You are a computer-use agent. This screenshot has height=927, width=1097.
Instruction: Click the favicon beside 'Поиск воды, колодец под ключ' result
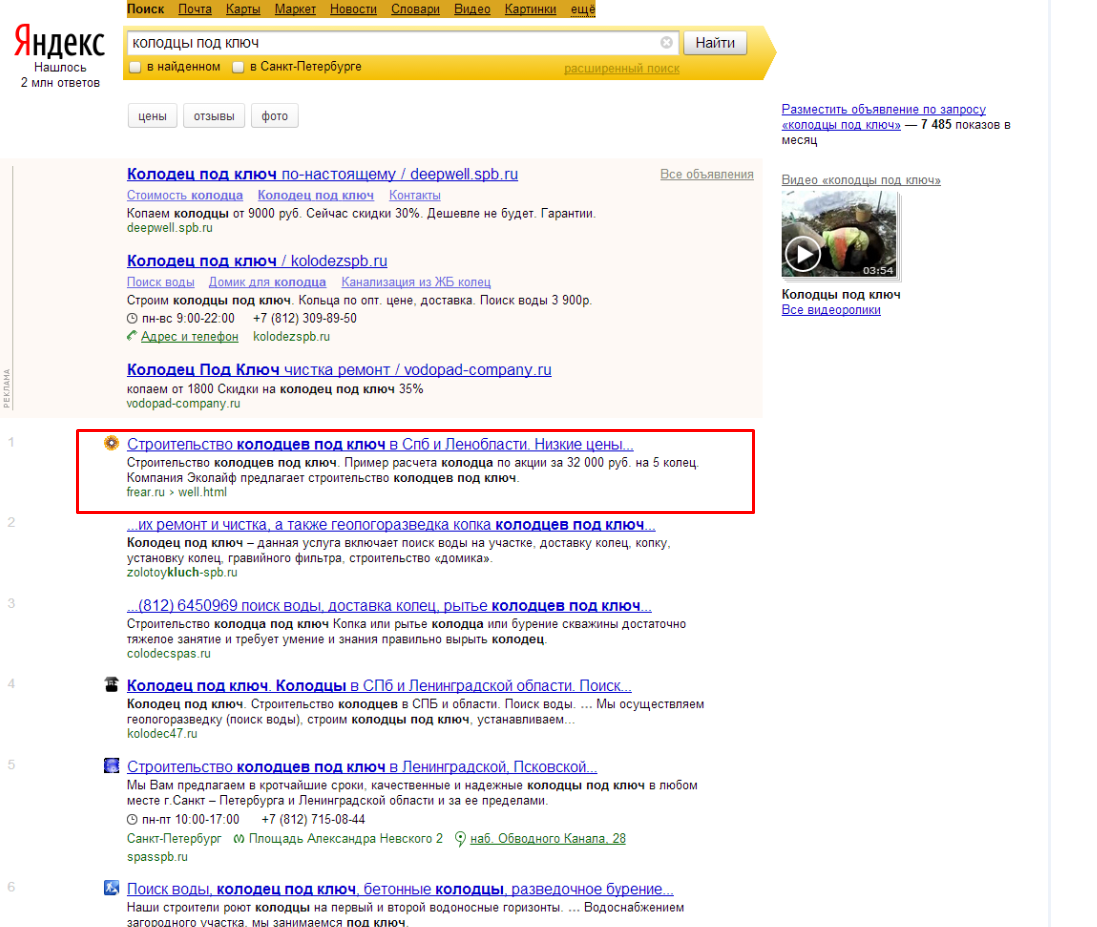point(111,888)
